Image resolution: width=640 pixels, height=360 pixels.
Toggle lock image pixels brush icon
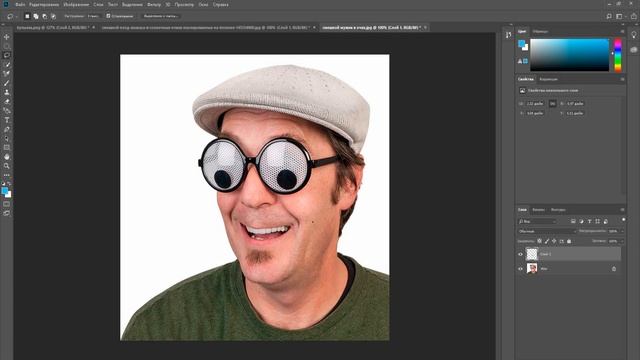point(547,241)
